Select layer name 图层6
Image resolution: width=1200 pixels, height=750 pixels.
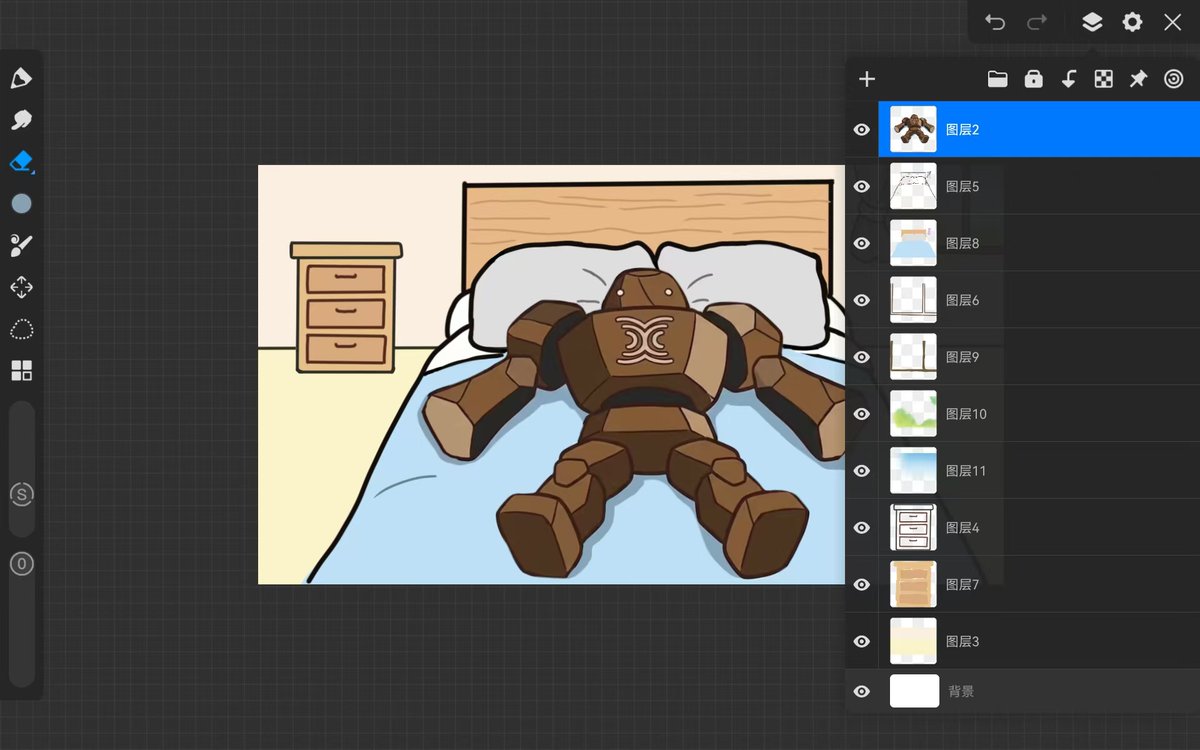point(962,300)
